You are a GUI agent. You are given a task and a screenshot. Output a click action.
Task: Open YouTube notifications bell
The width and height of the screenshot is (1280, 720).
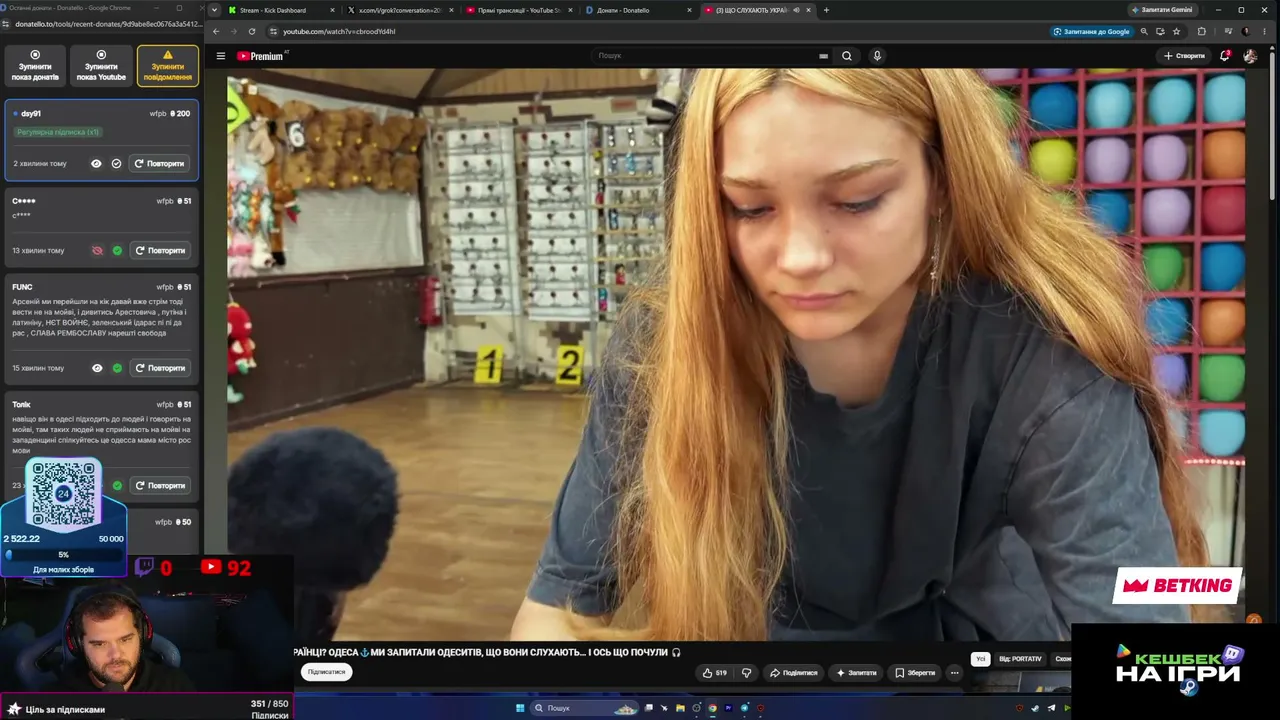1224,56
